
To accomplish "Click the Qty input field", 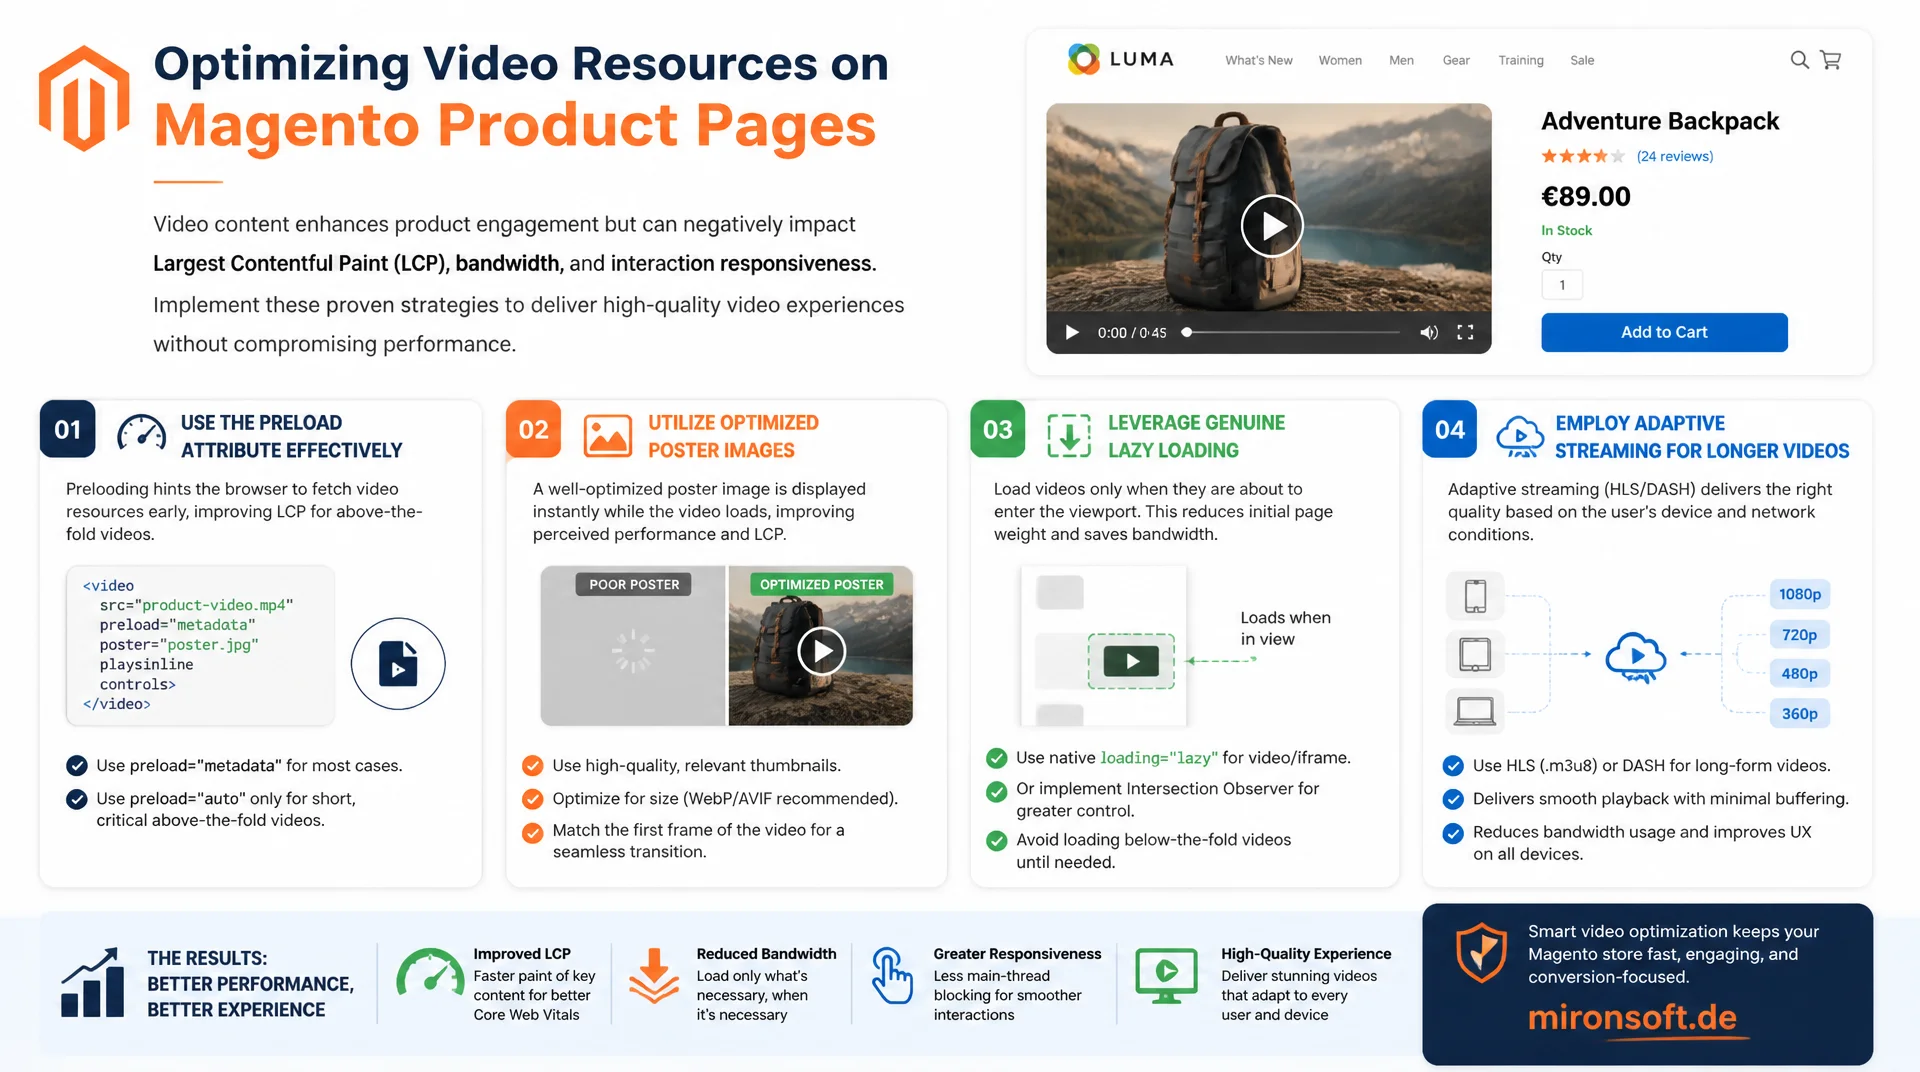I will point(1562,285).
